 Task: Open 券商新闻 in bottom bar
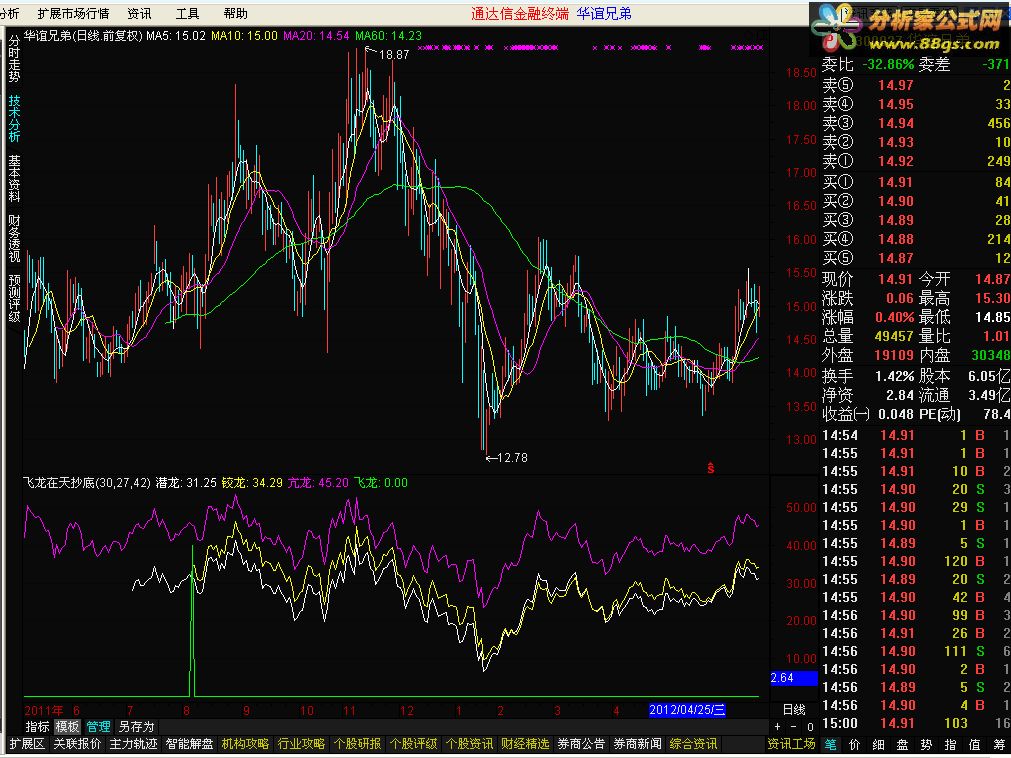[x=638, y=744]
